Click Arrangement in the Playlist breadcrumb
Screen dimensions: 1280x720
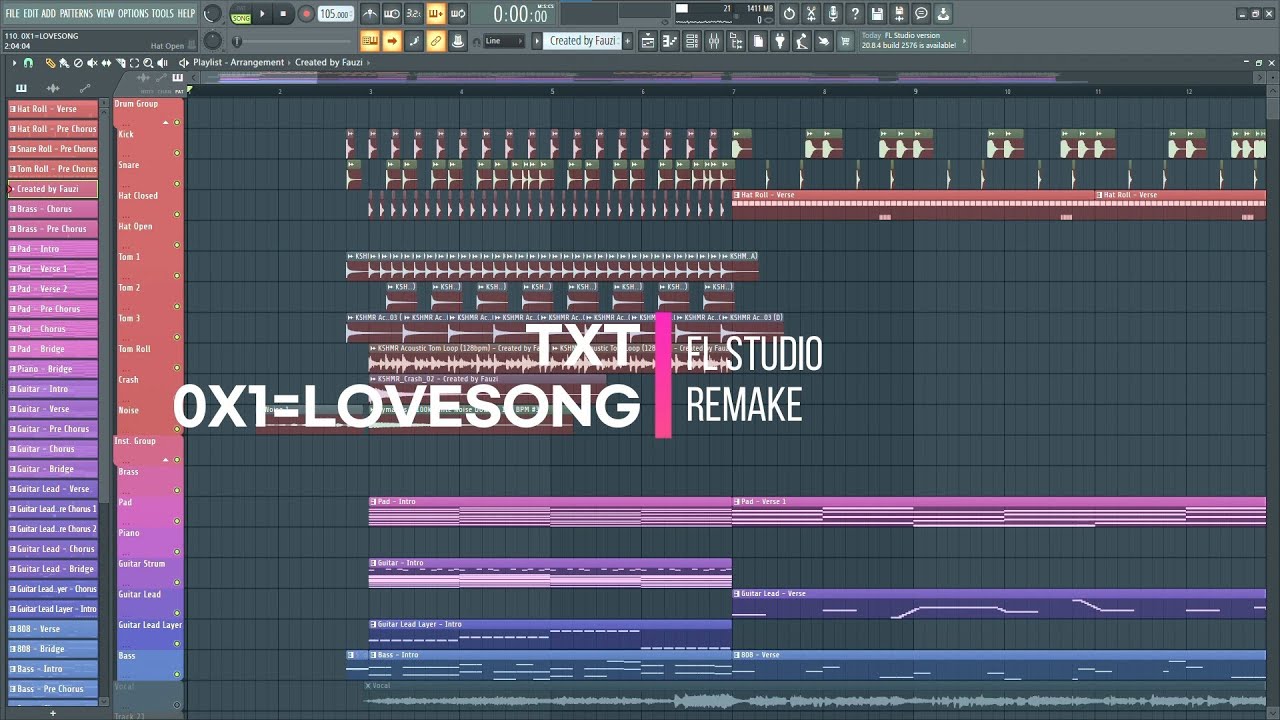(257, 62)
